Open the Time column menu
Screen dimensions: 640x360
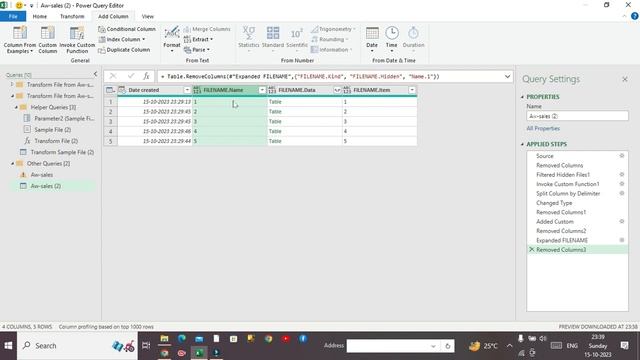(x=391, y=39)
